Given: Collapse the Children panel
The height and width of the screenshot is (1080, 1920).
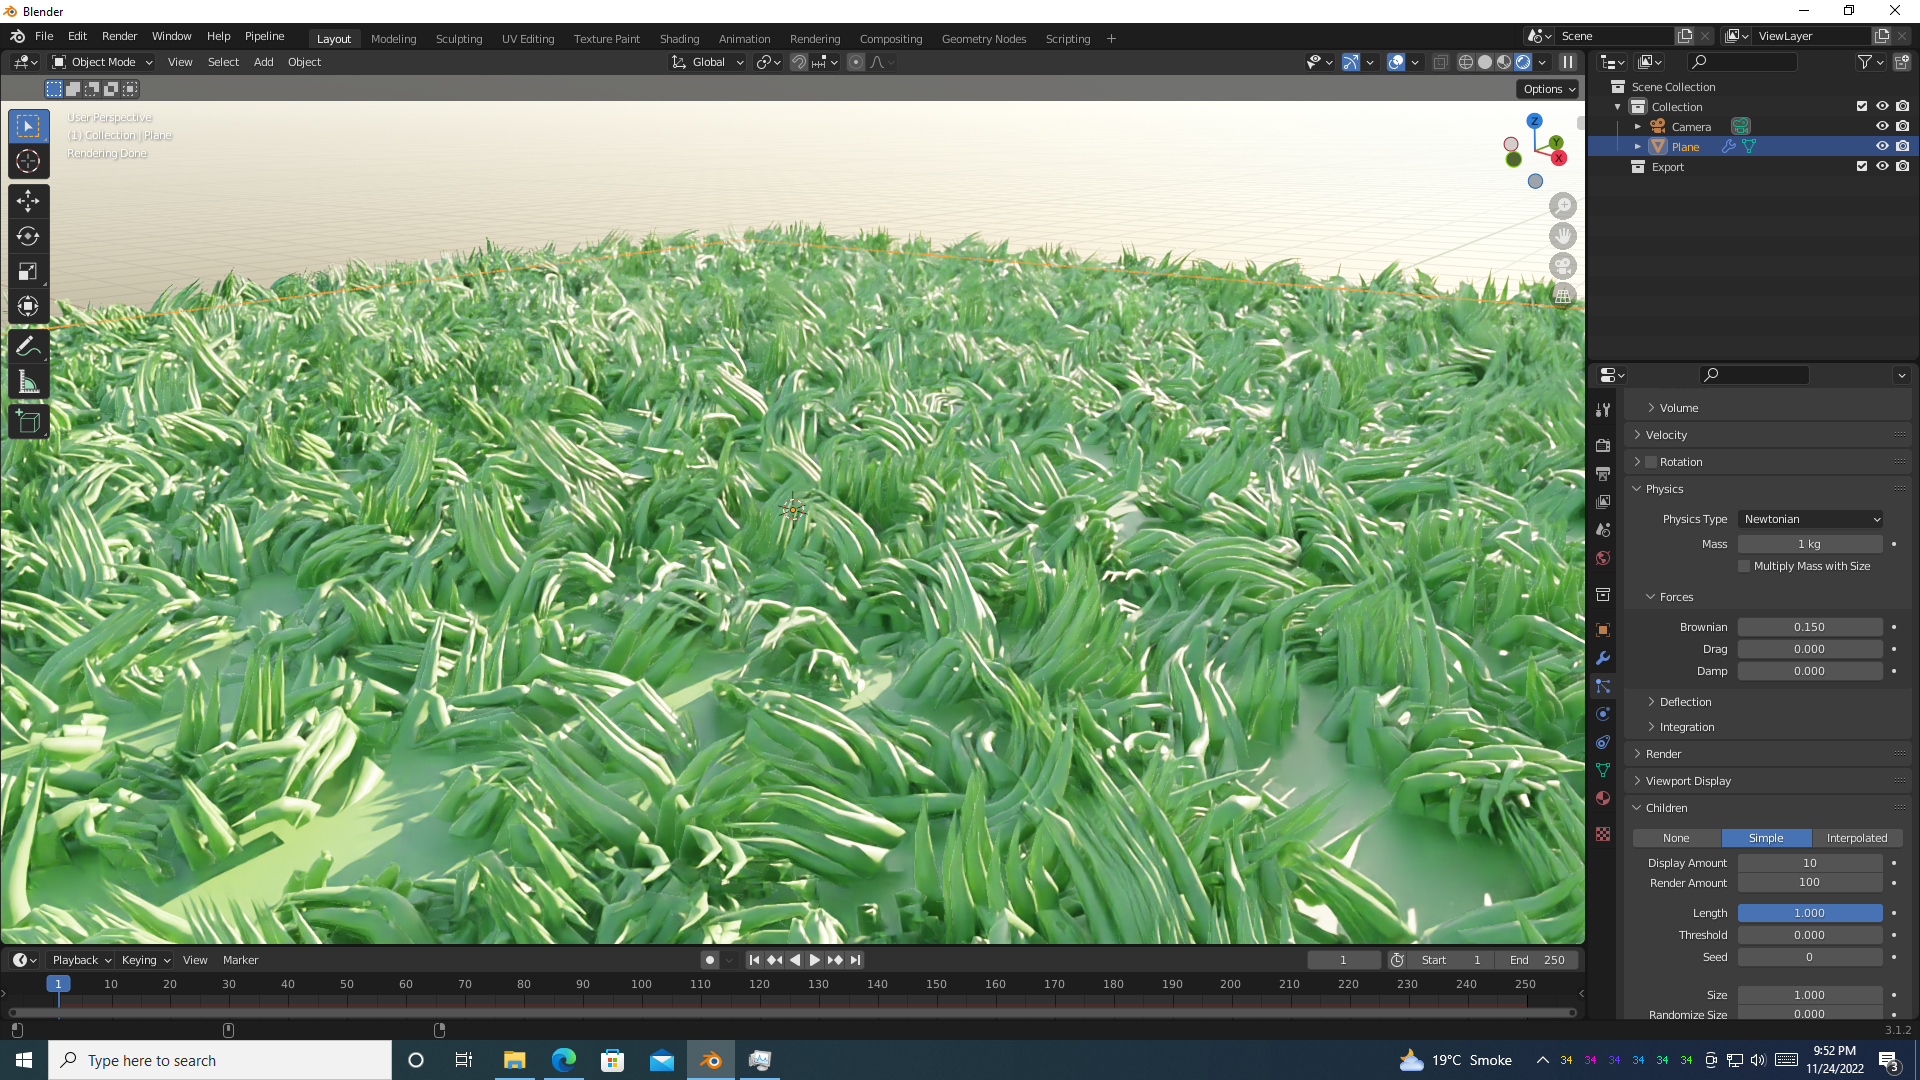Looking at the screenshot, I should point(1666,808).
